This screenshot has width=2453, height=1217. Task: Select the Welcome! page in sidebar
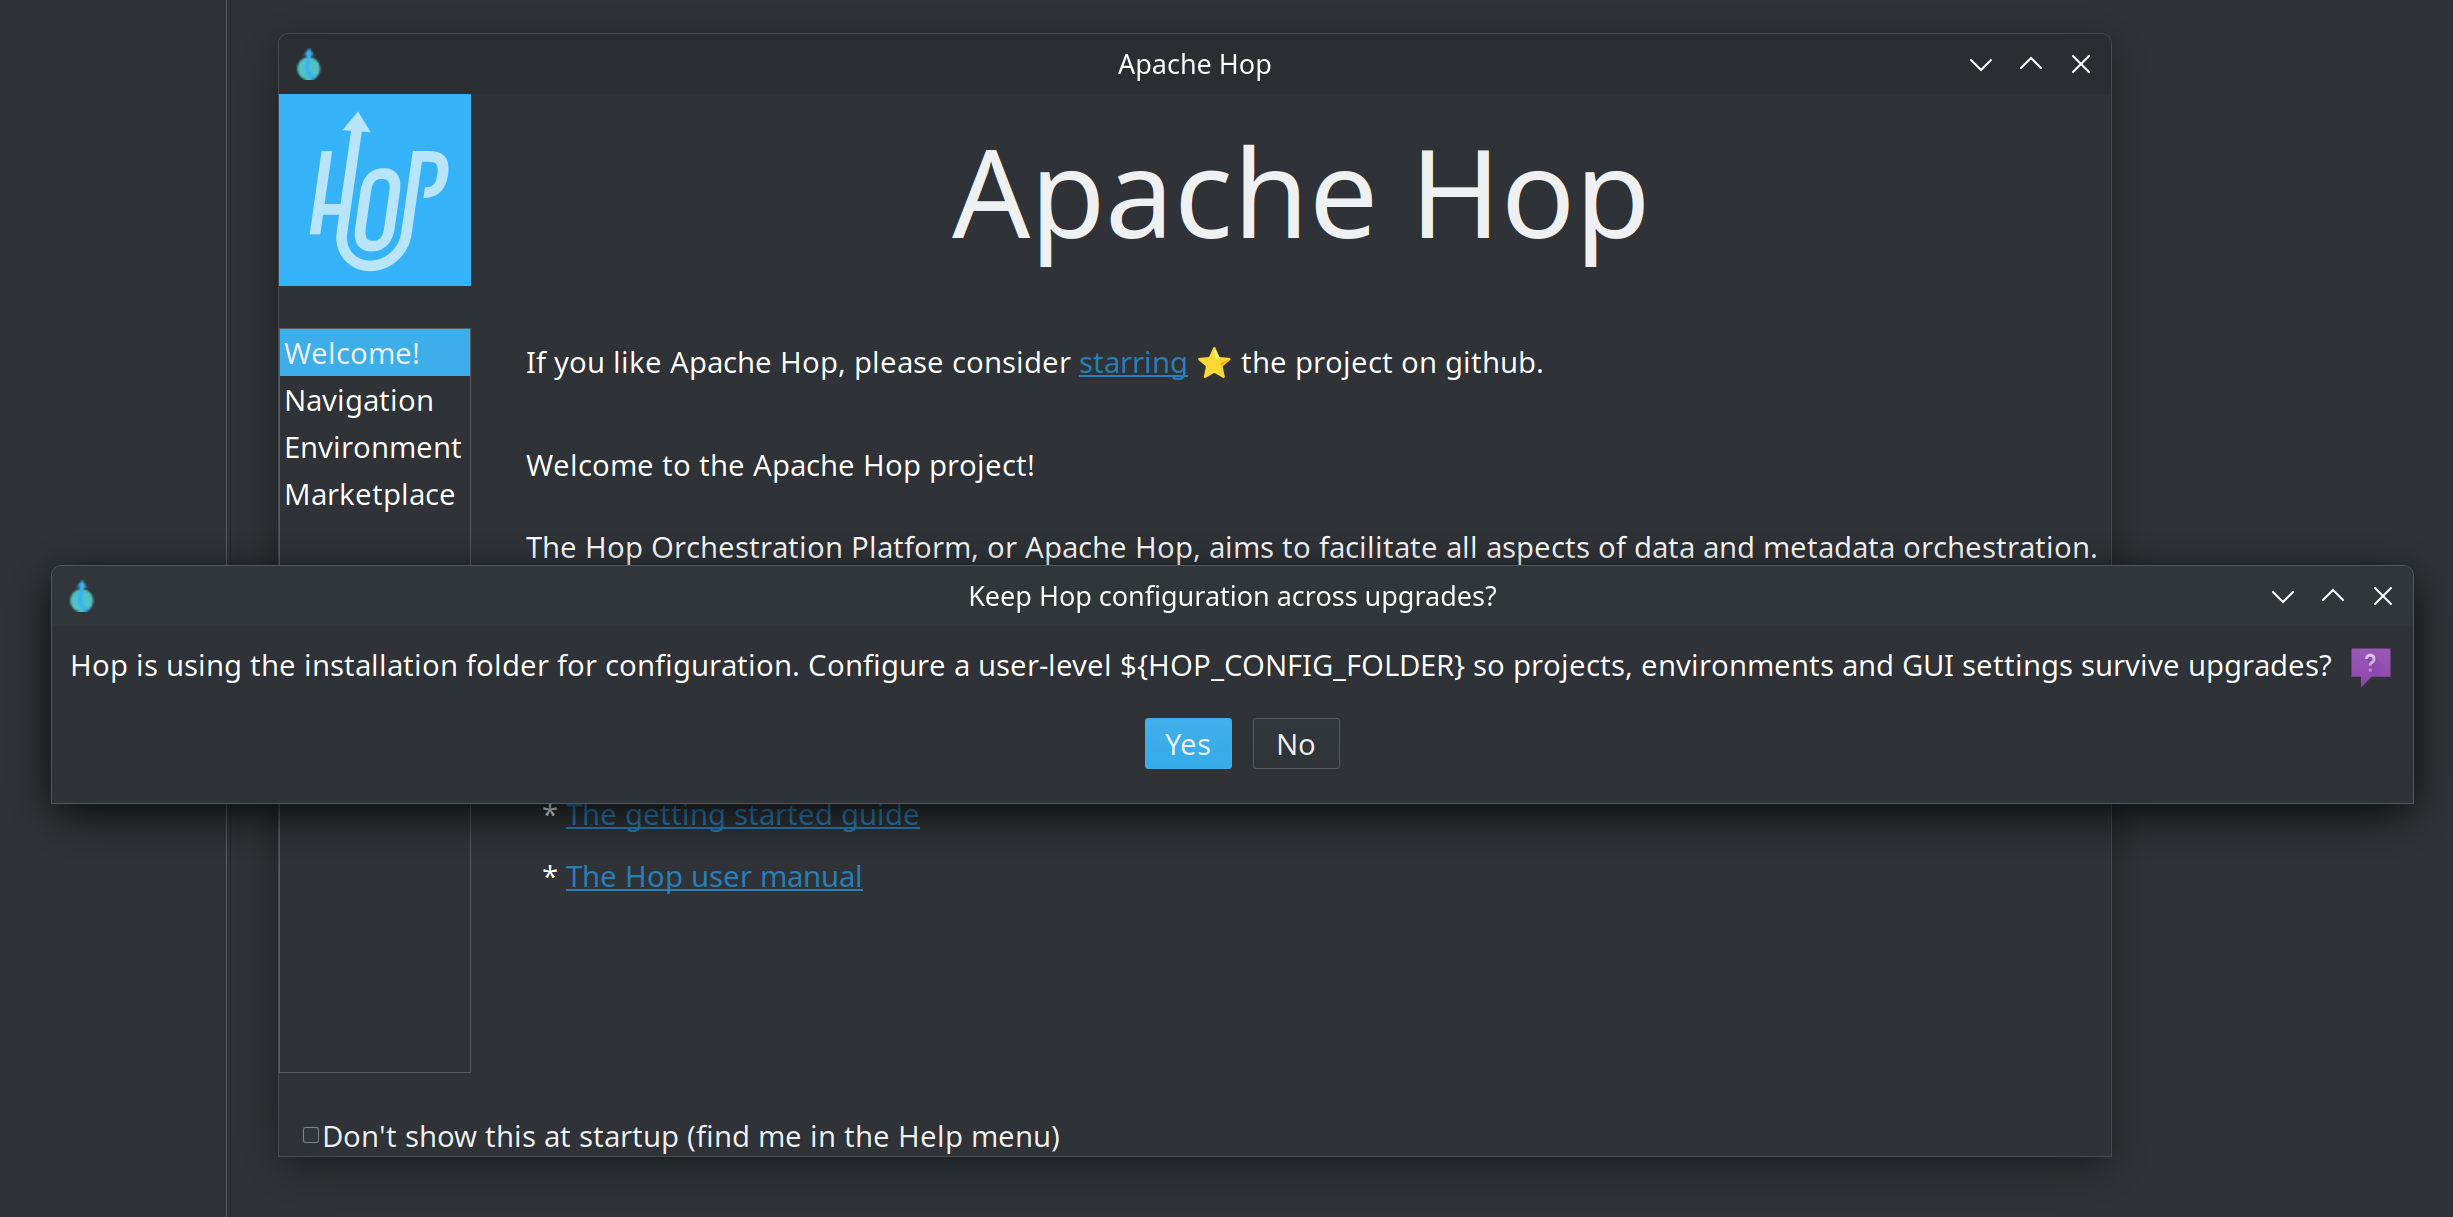[375, 353]
